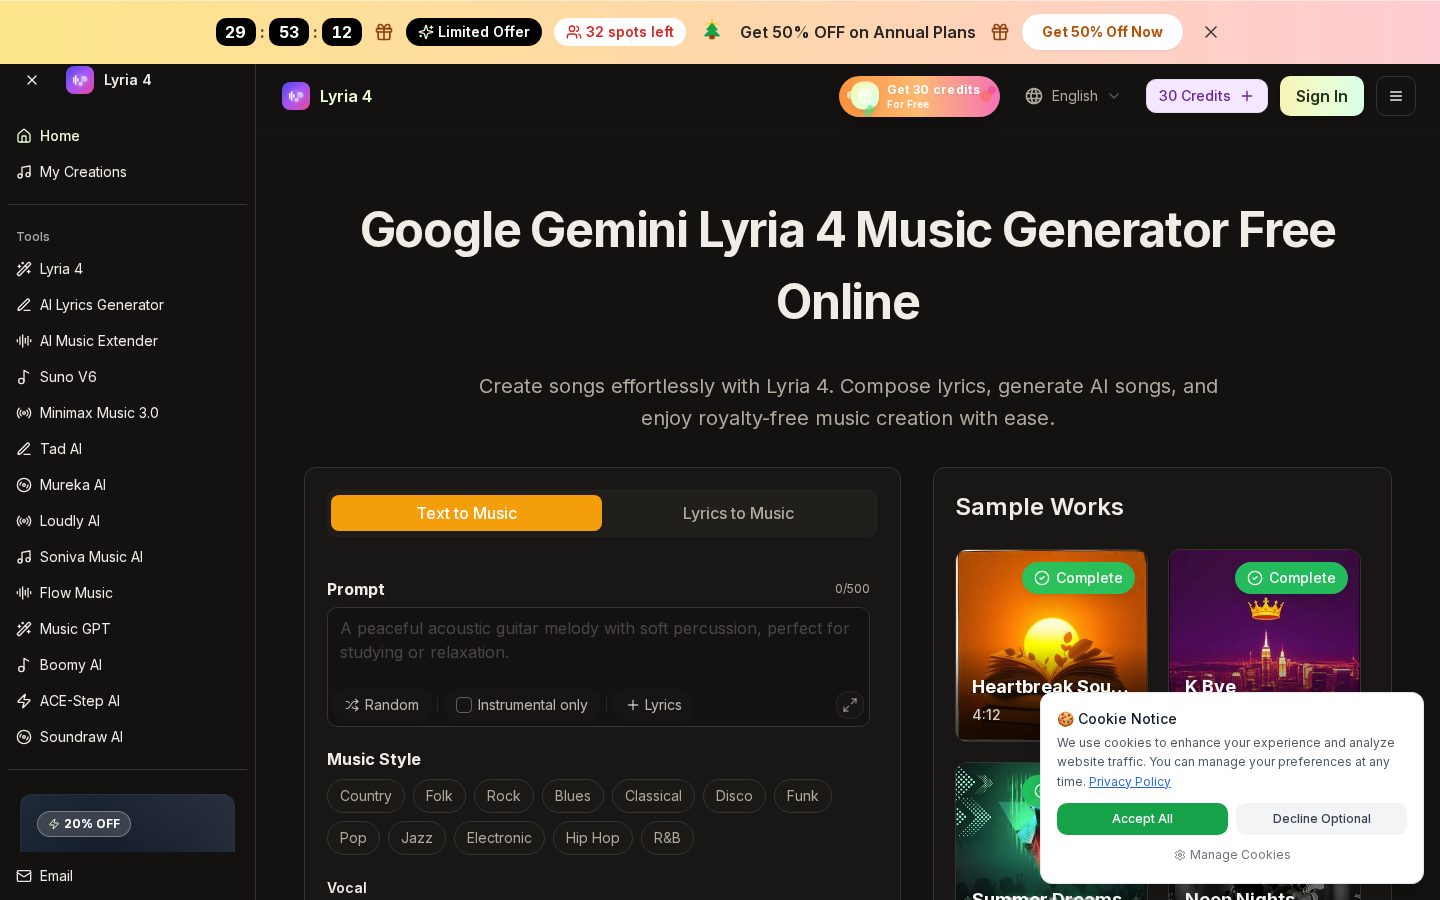The height and width of the screenshot is (900, 1440).
Task: Select the Jazz music style
Action: [417, 838]
